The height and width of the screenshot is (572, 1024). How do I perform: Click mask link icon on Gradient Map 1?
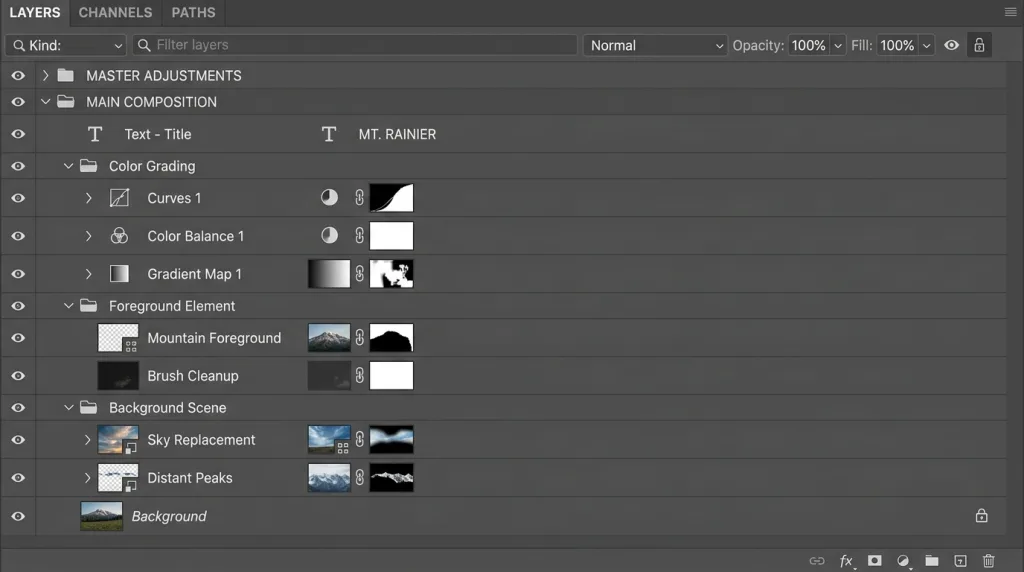pyautogui.click(x=360, y=274)
